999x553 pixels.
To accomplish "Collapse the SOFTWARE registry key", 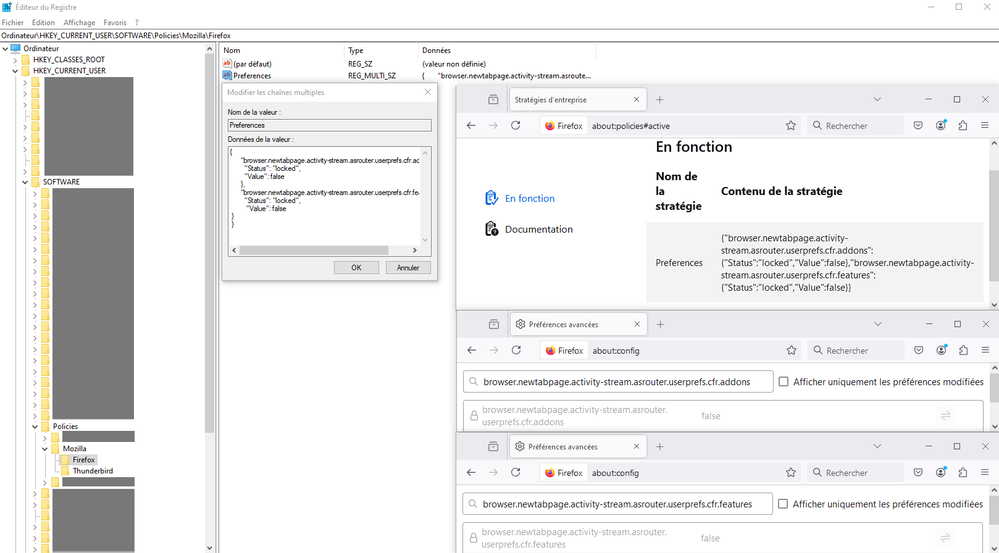I will pos(26,182).
